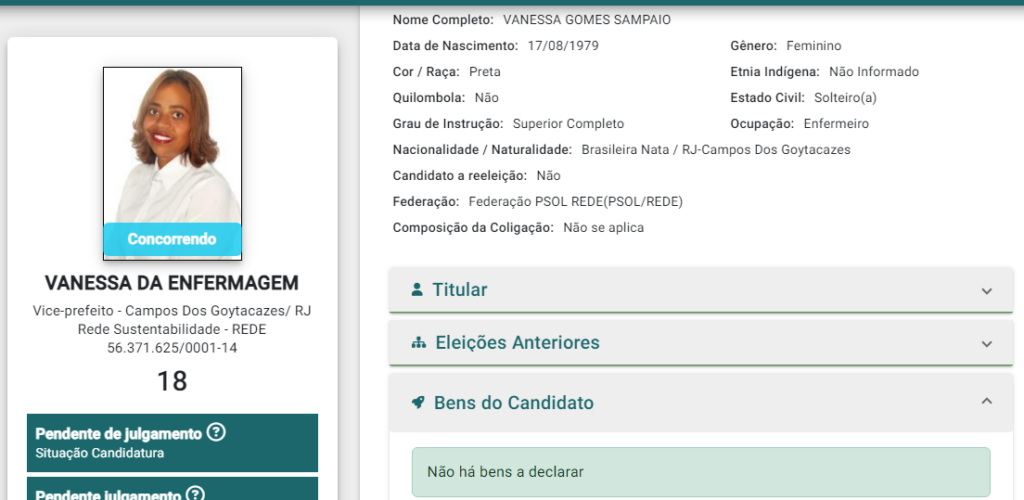Click the rocket icon before Bens do Candidato
The height and width of the screenshot is (500, 1024).
pos(418,403)
